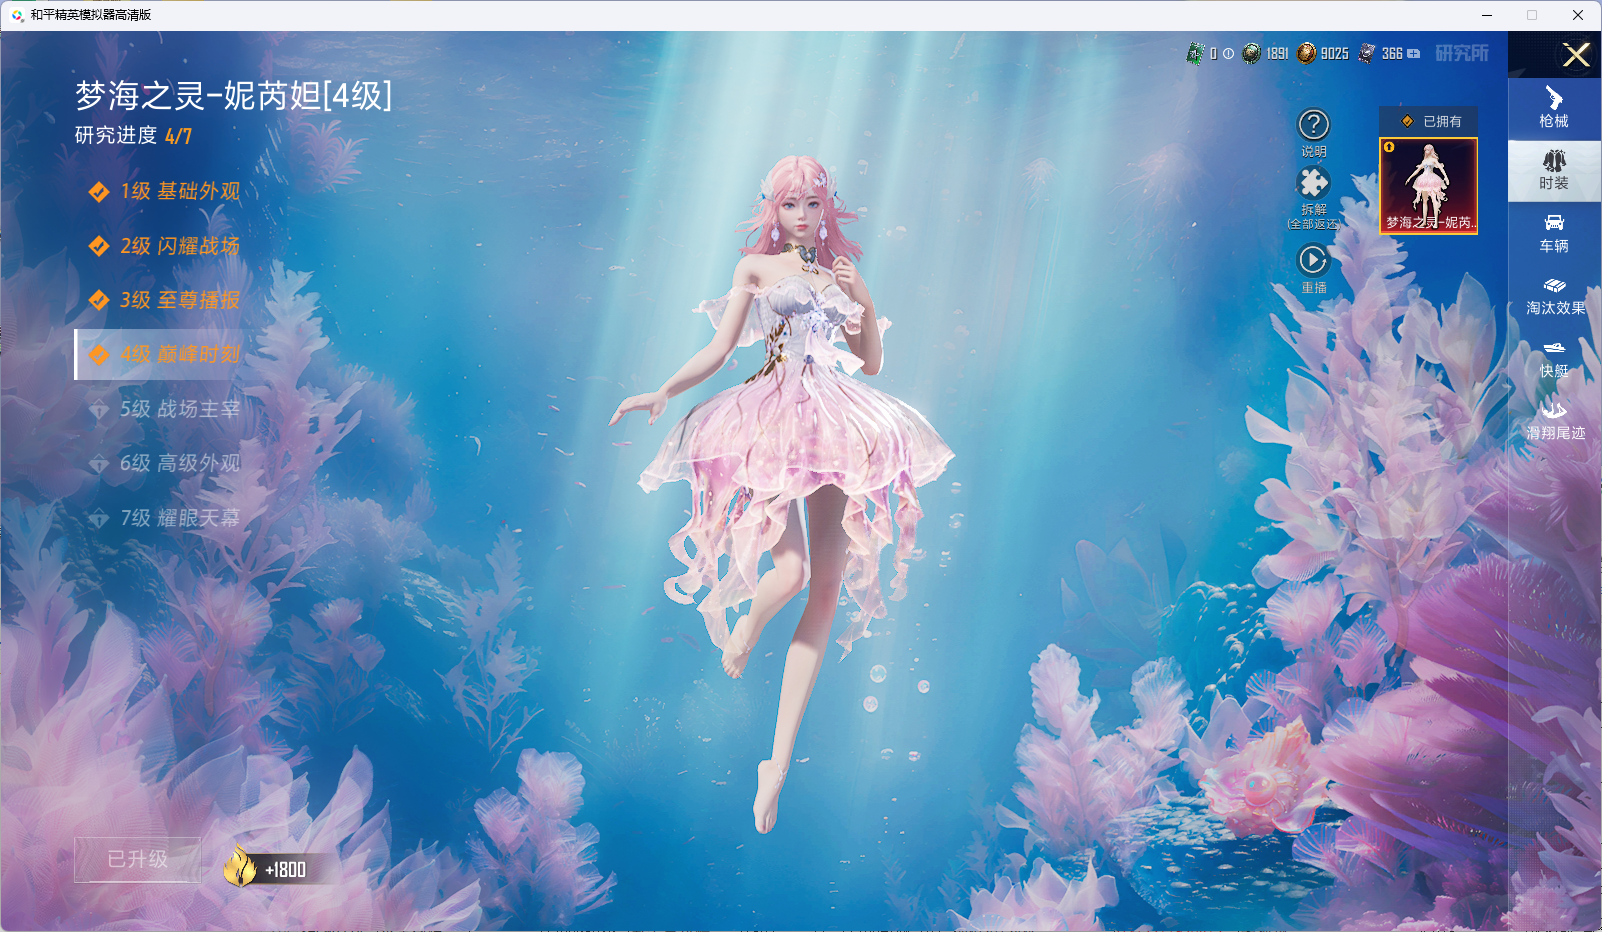Click the flame +1800 popularity icon
1602x932 pixels.
point(241,867)
